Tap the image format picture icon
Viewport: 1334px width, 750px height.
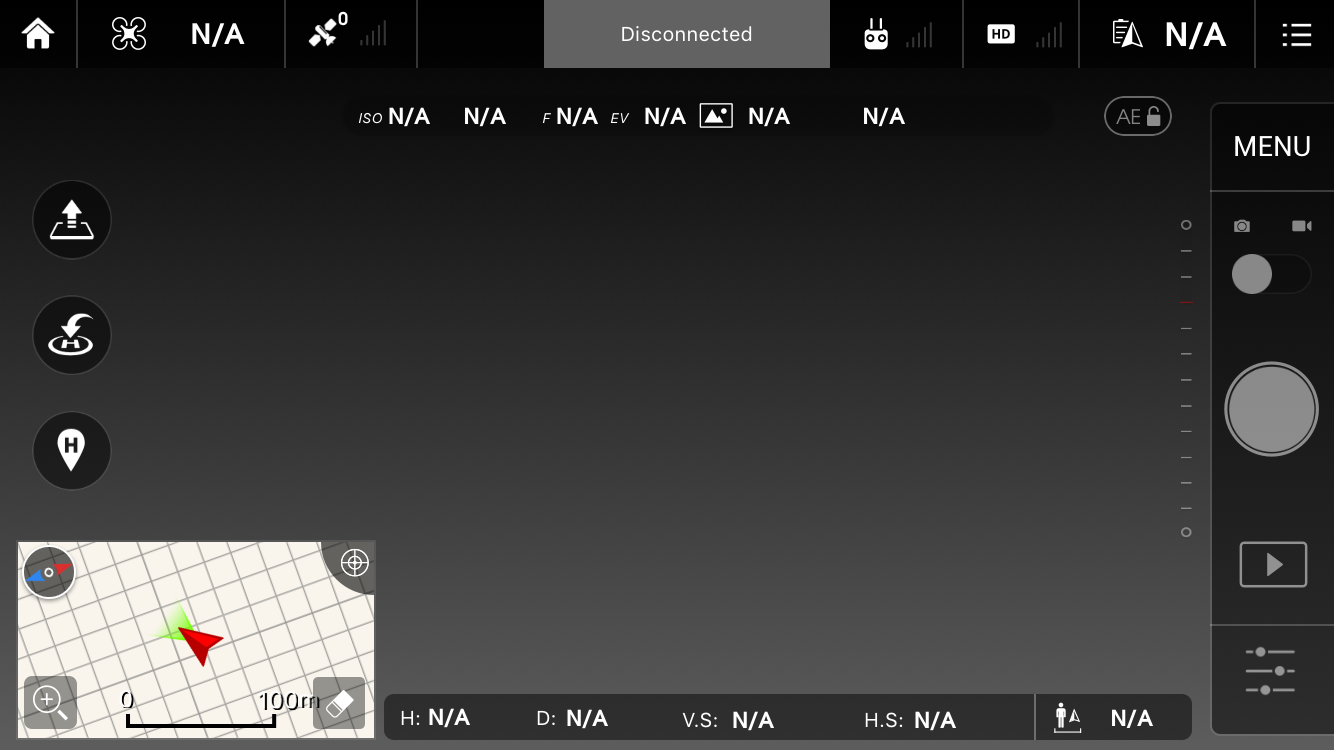716,116
